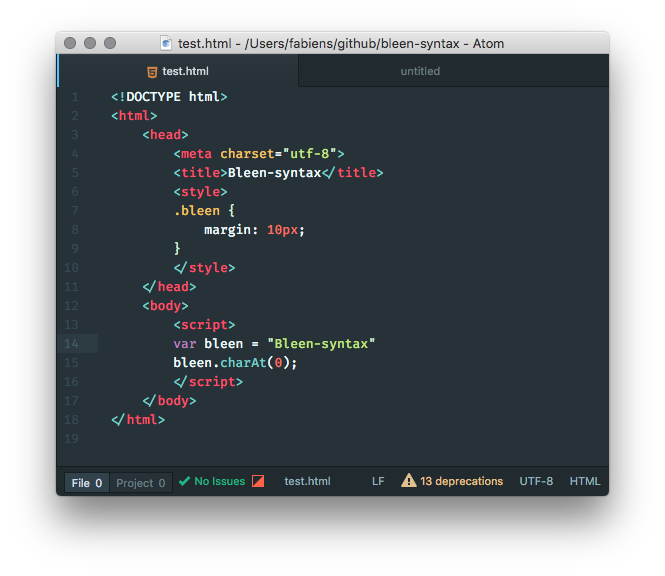Open the 13 deprecations report
Image resolution: width=665 pixels, height=576 pixels.
pyautogui.click(x=461, y=481)
